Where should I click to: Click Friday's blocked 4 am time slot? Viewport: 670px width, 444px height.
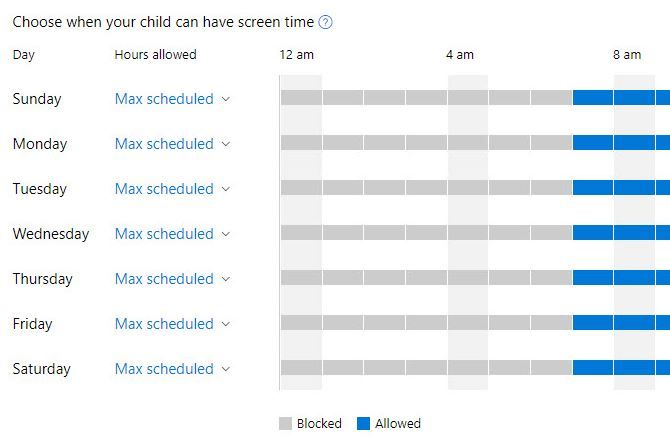(x=468, y=323)
